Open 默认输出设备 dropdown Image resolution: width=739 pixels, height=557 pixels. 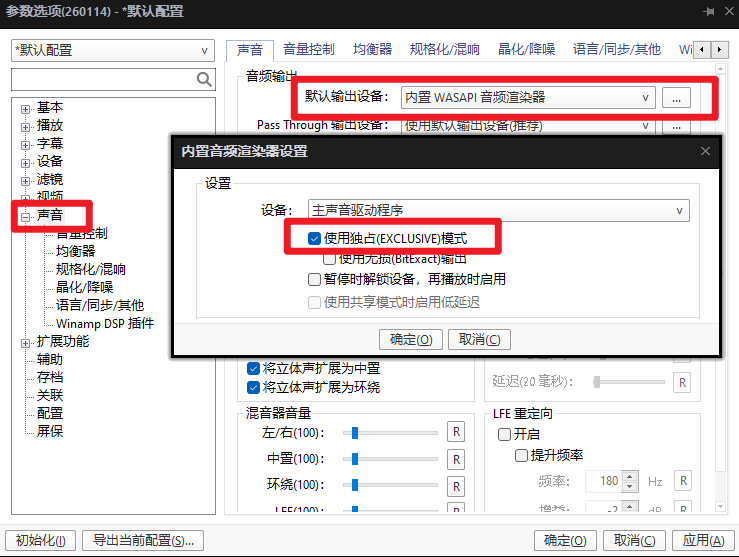tap(528, 98)
